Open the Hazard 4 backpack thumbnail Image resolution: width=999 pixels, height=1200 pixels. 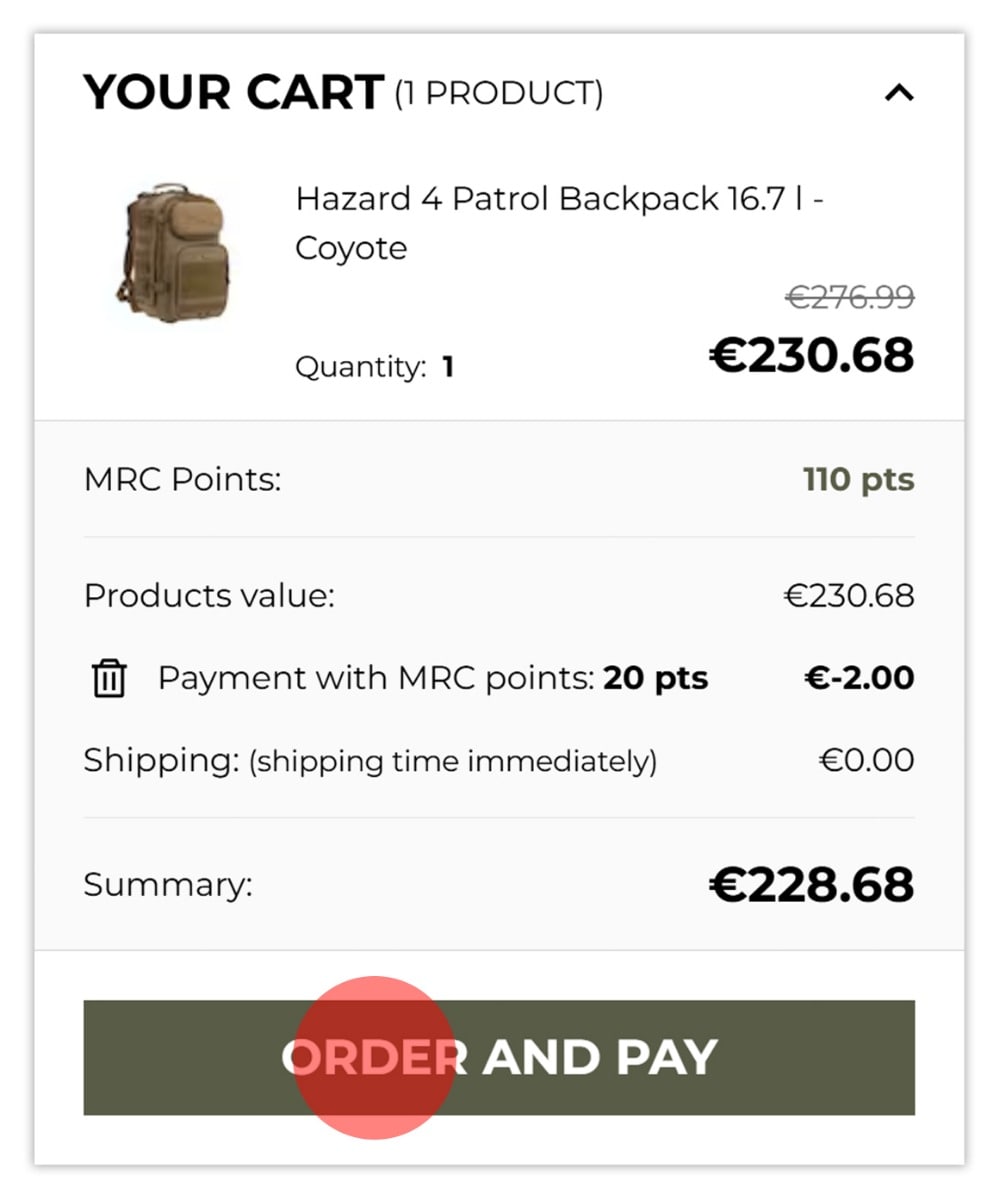tap(172, 251)
